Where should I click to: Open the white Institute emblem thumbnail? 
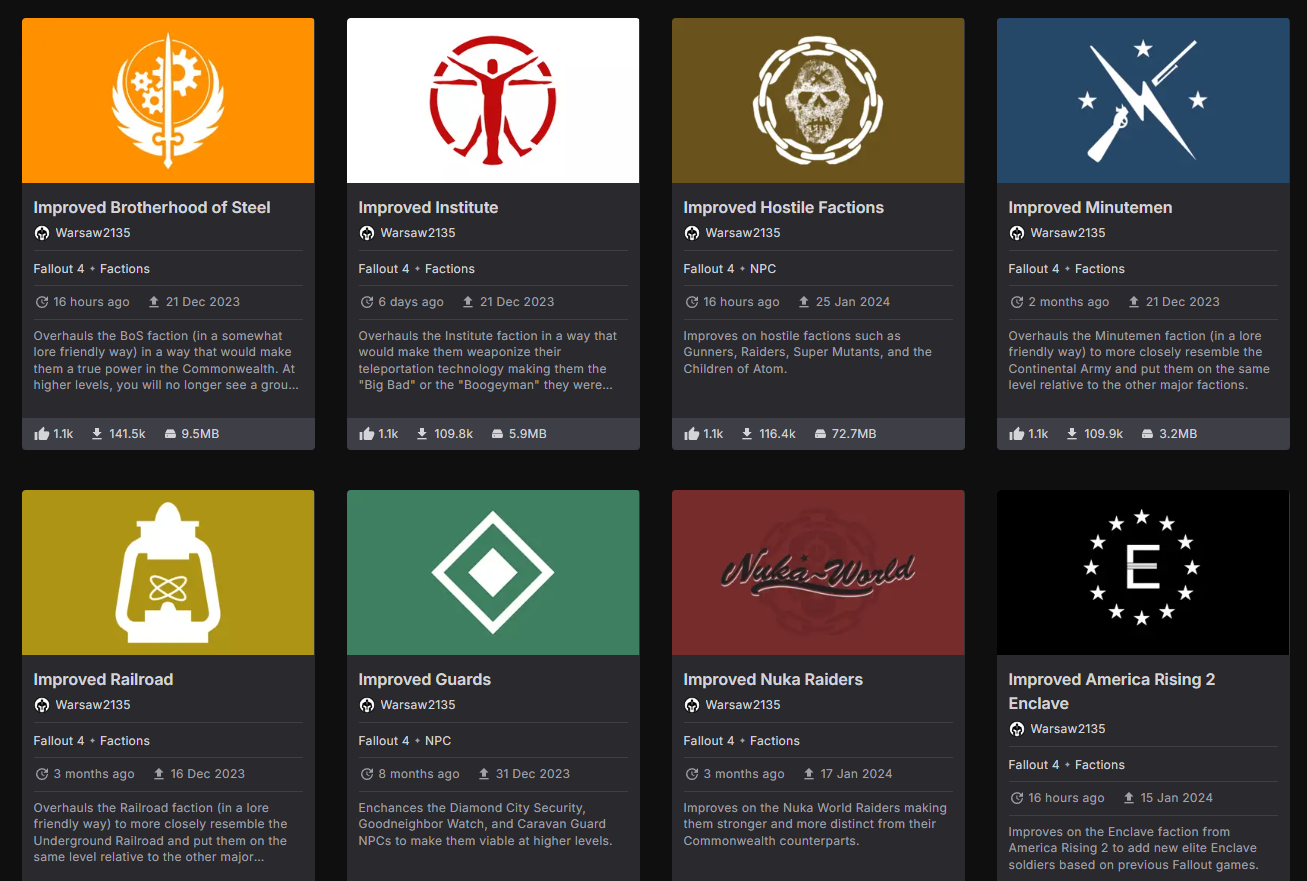(x=493, y=101)
